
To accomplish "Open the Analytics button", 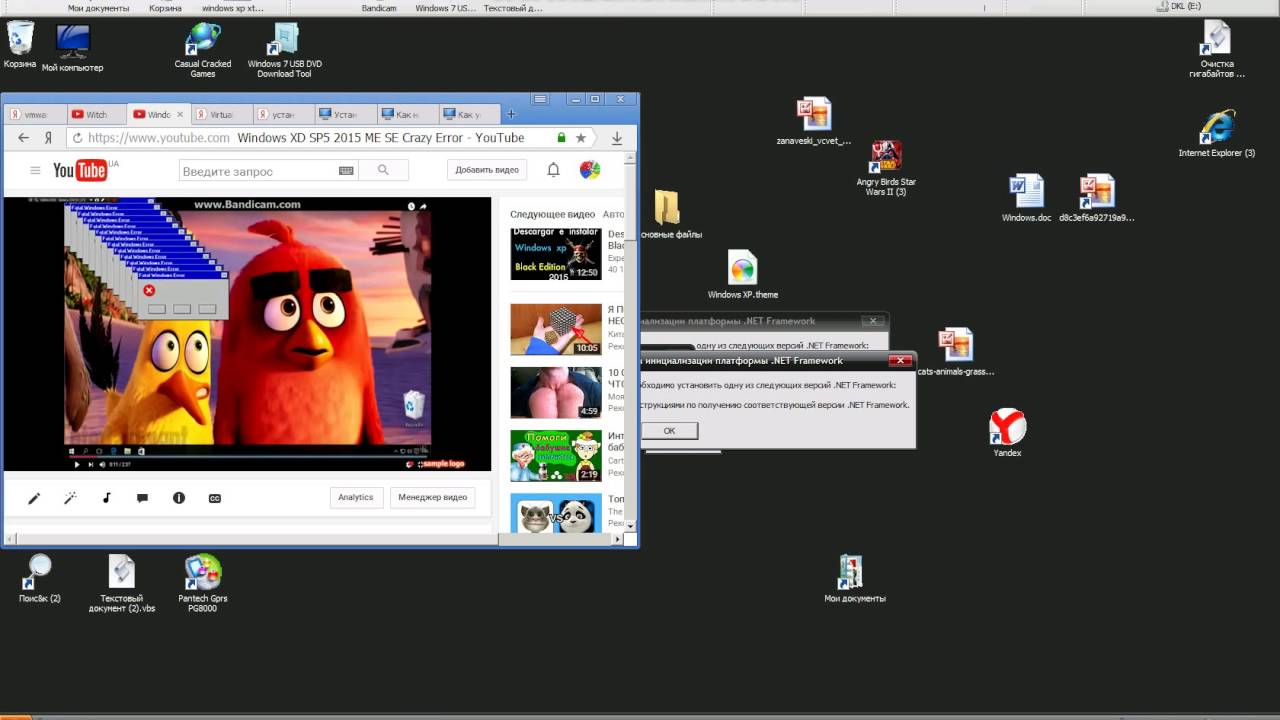I will point(356,497).
